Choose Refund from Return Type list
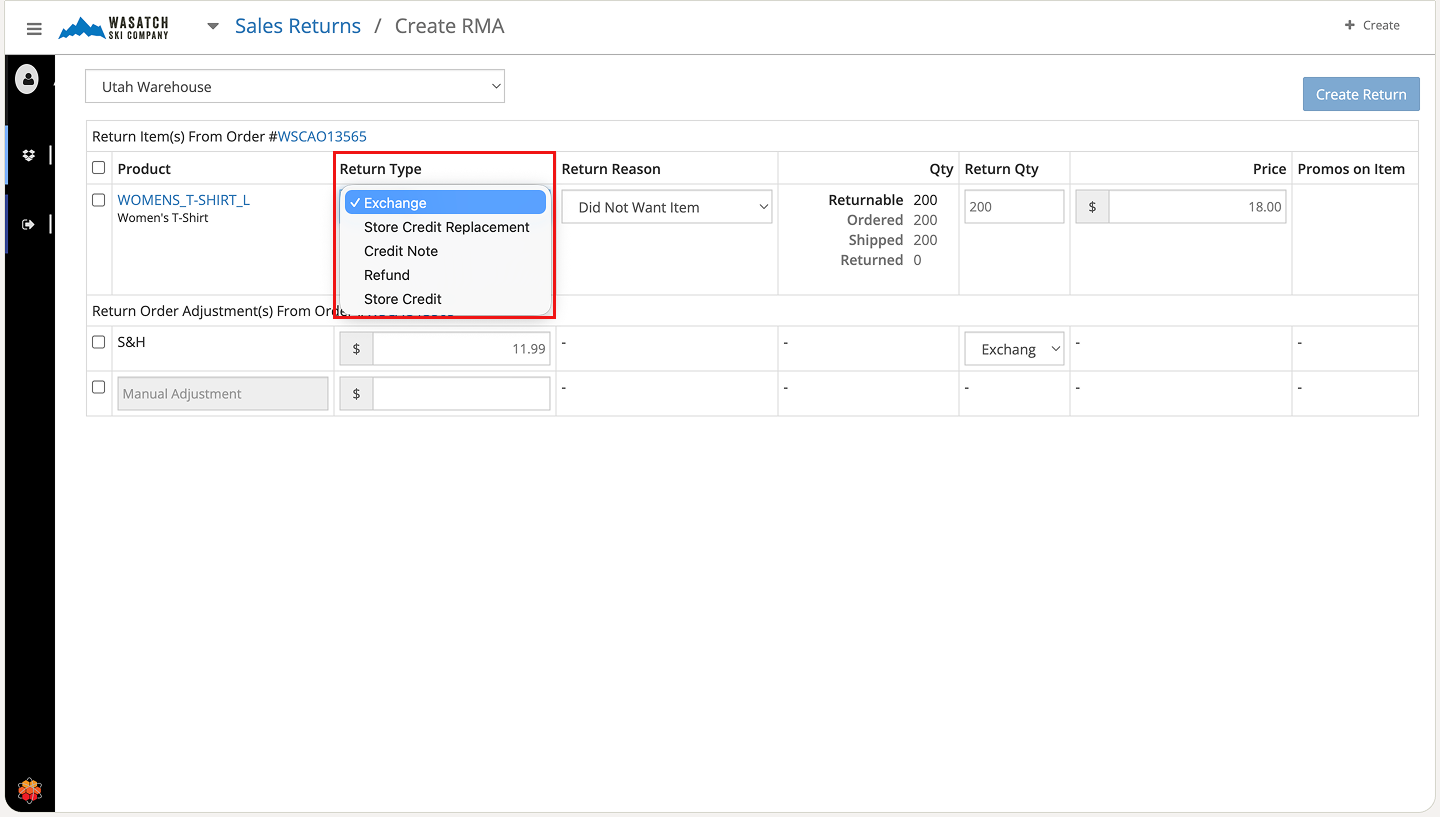This screenshot has height=817, width=1440. pyautogui.click(x=387, y=275)
